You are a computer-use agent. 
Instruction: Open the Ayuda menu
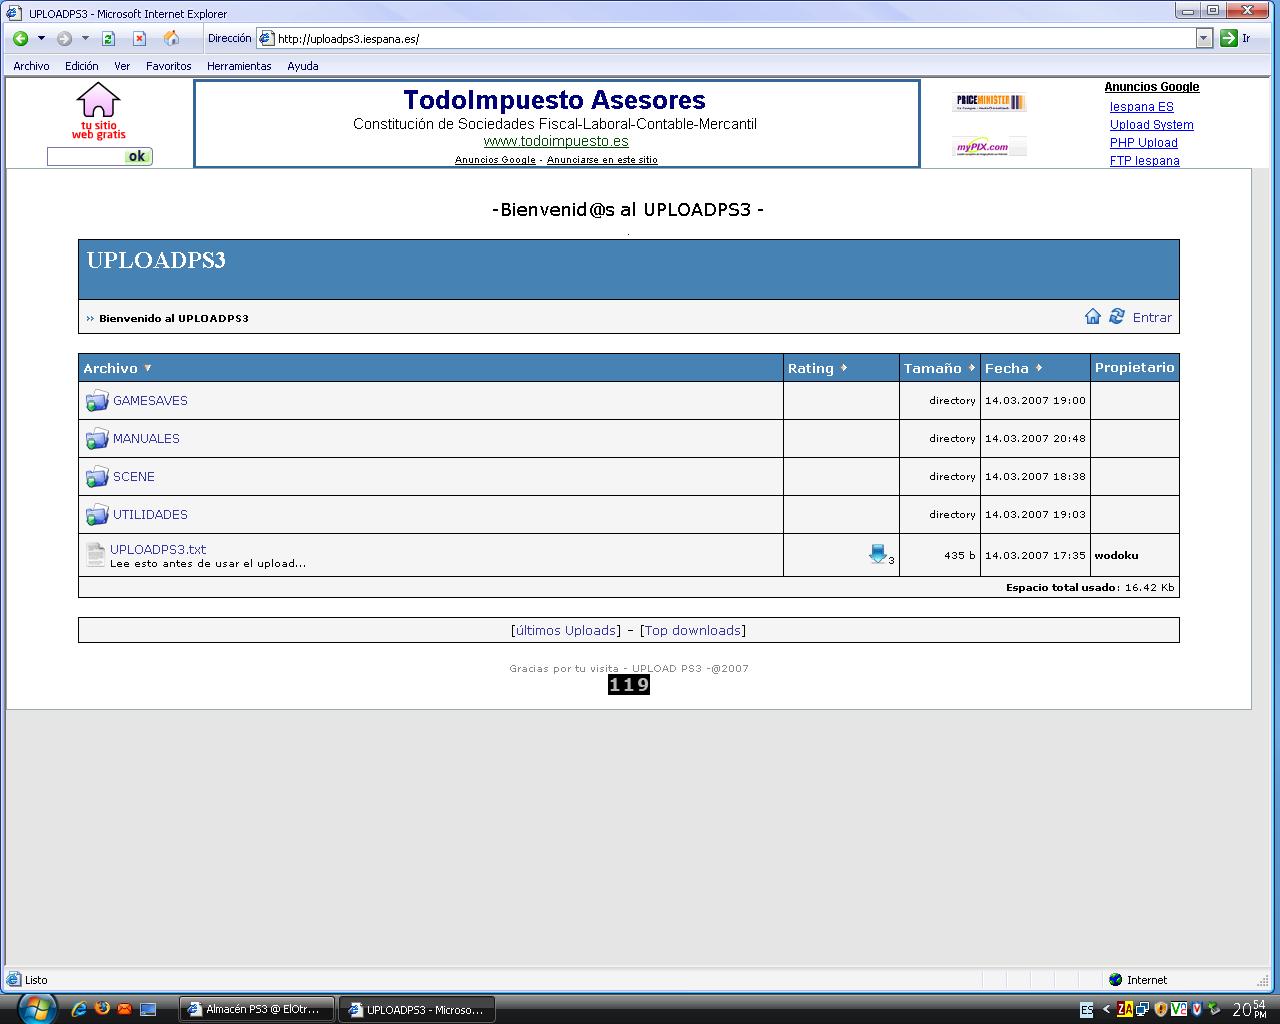[x=303, y=66]
